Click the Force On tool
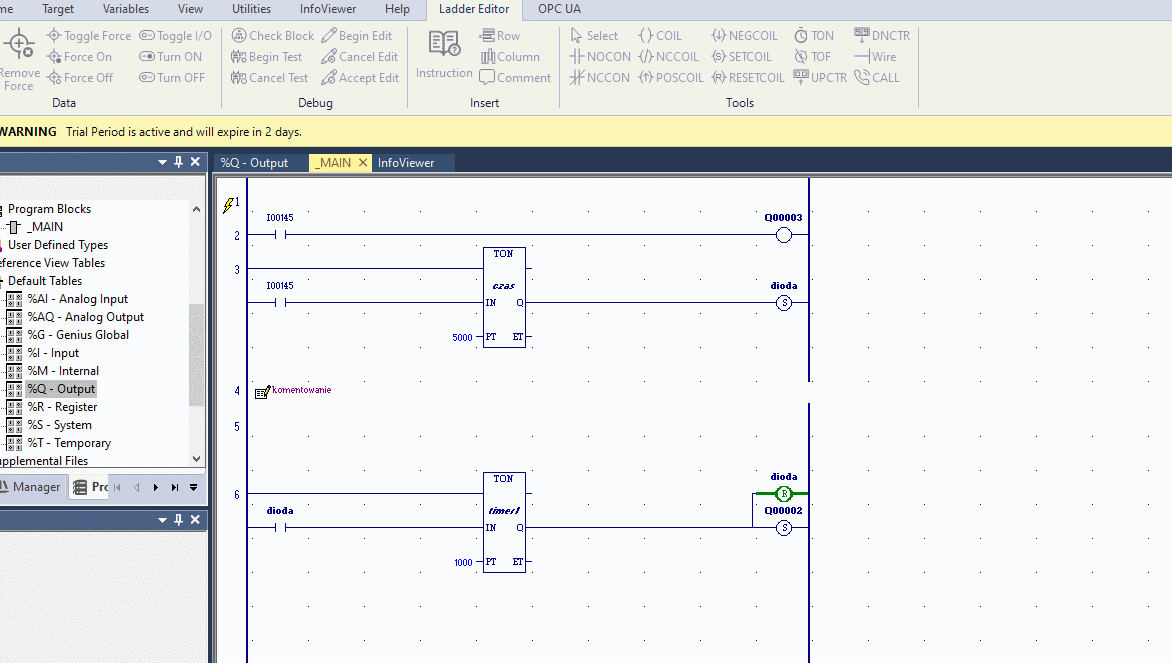 tap(79, 57)
